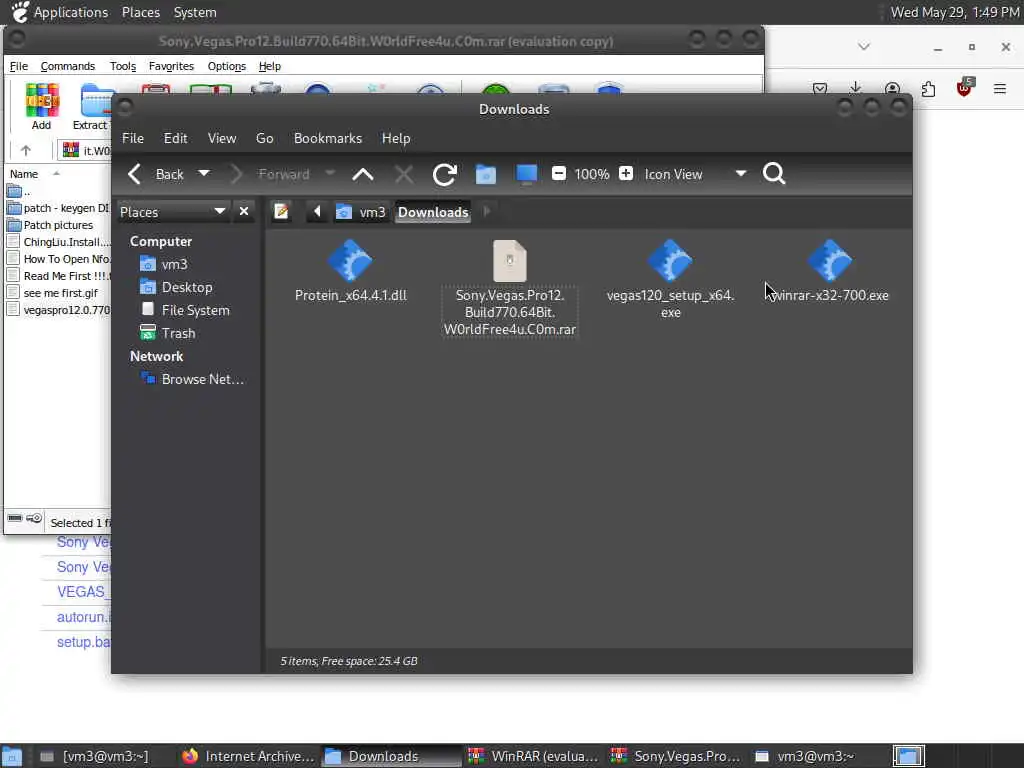Open the Go menu in Downloads window
The height and width of the screenshot is (768, 1024).
[264, 138]
